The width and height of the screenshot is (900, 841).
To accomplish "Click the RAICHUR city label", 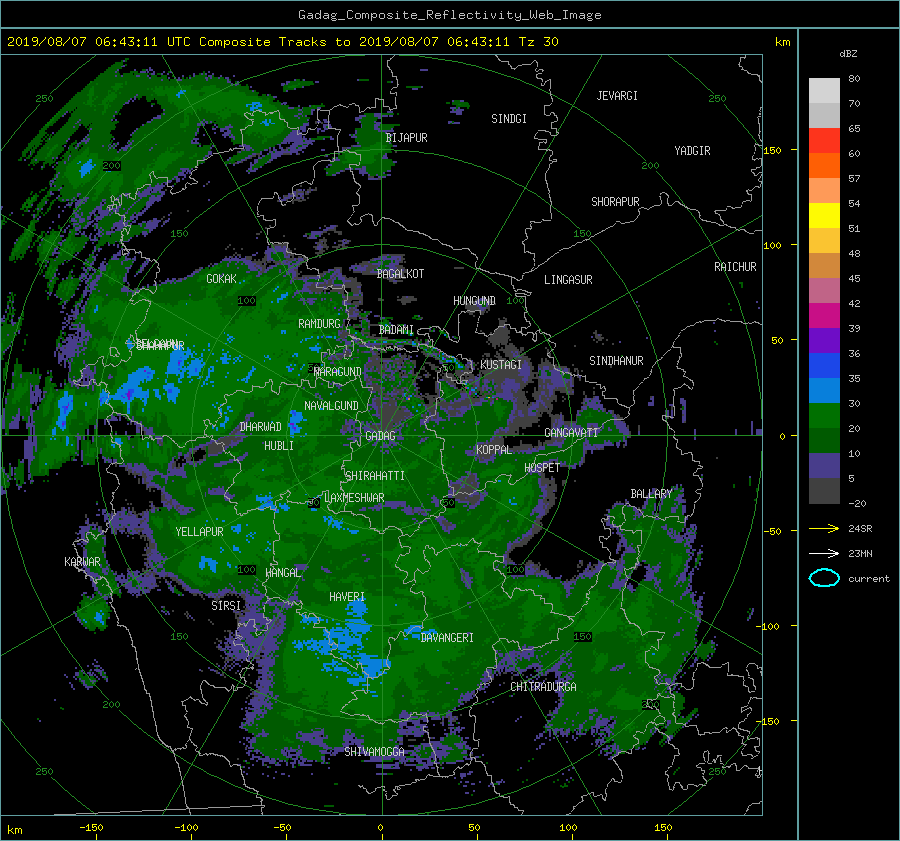I will click(735, 267).
